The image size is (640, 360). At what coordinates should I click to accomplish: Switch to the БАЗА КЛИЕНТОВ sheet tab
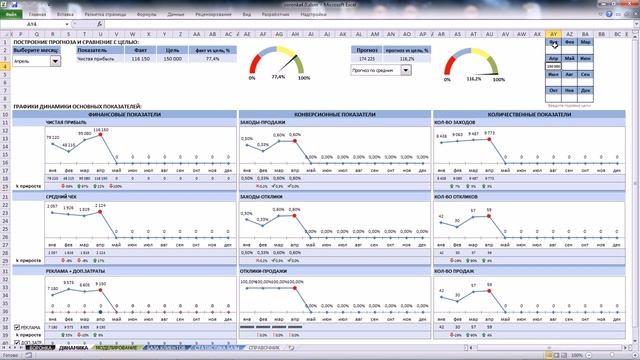click(167, 348)
